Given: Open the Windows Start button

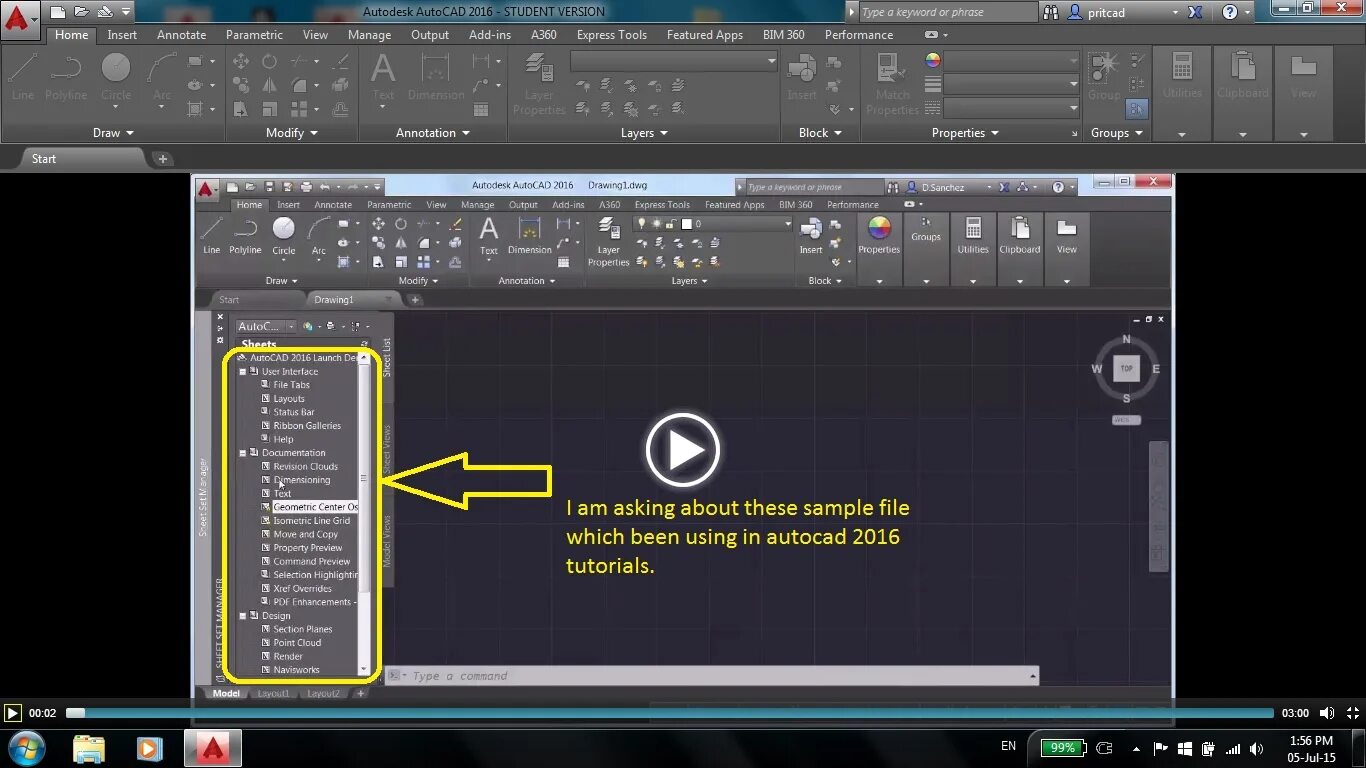Looking at the screenshot, I should pyautogui.click(x=27, y=747).
